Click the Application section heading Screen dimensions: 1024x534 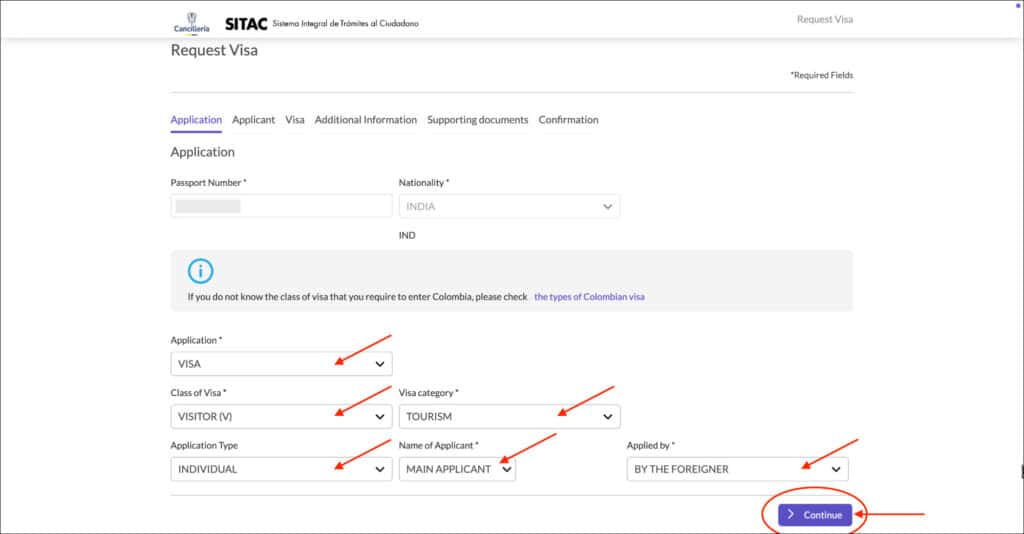click(x=202, y=152)
